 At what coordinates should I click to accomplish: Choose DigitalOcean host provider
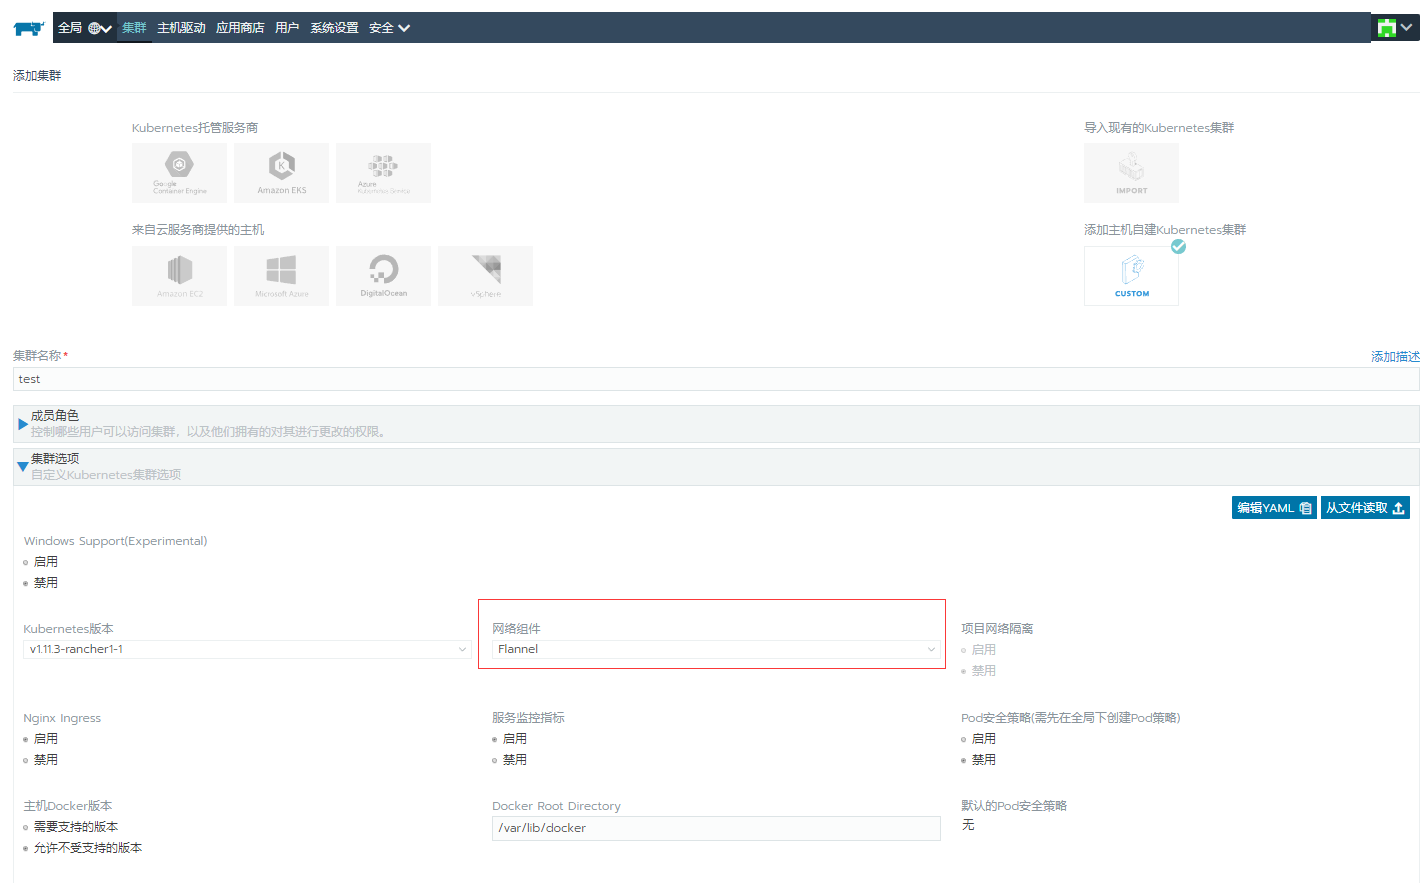click(x=384, y=276)
